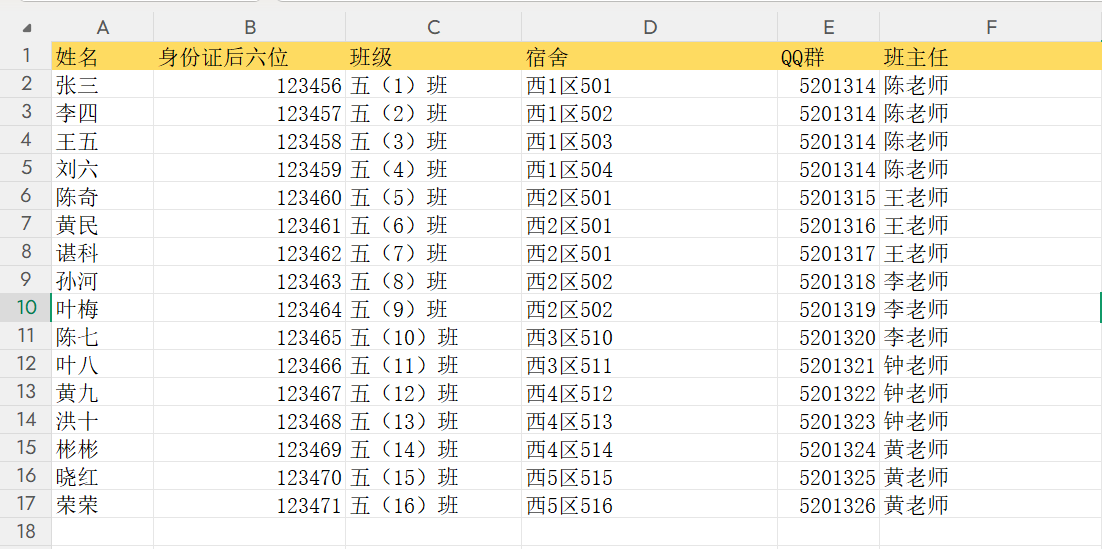Click 陈老师 in row 2
This screenshot has height=549, width=1102.
991,84
